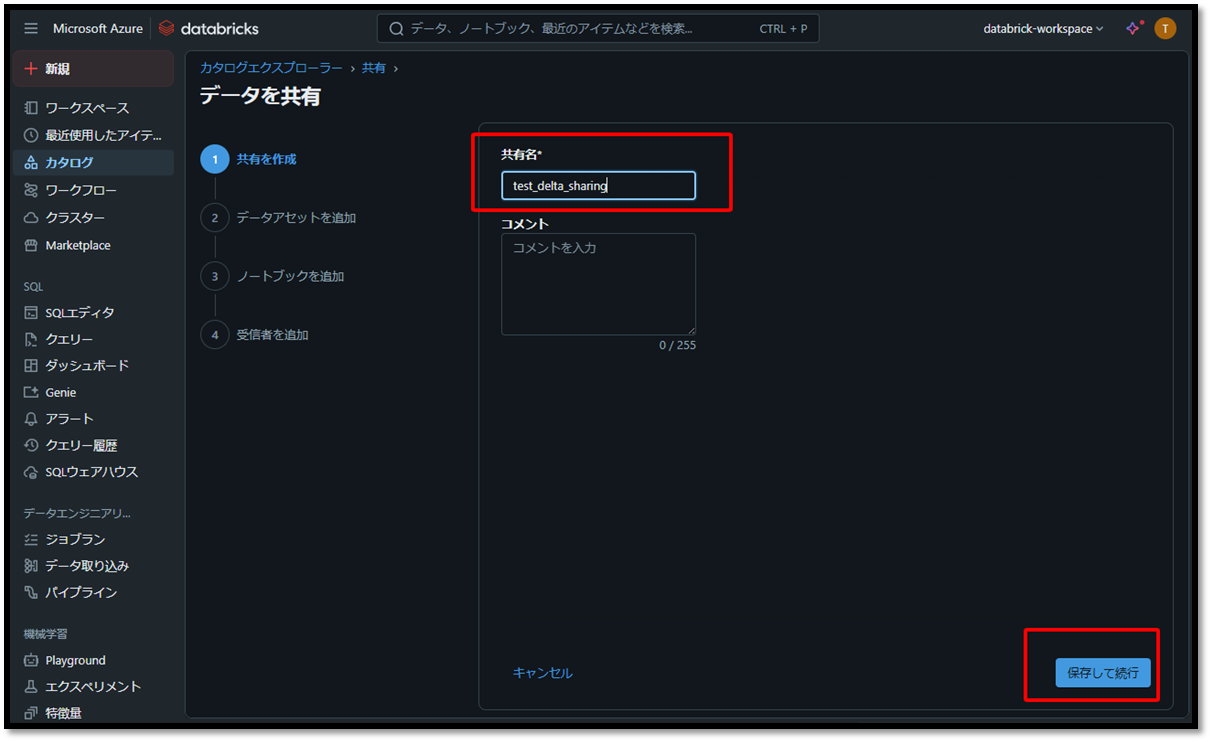Click the feature store icon
1211x742 pixels.
point(31,713)
